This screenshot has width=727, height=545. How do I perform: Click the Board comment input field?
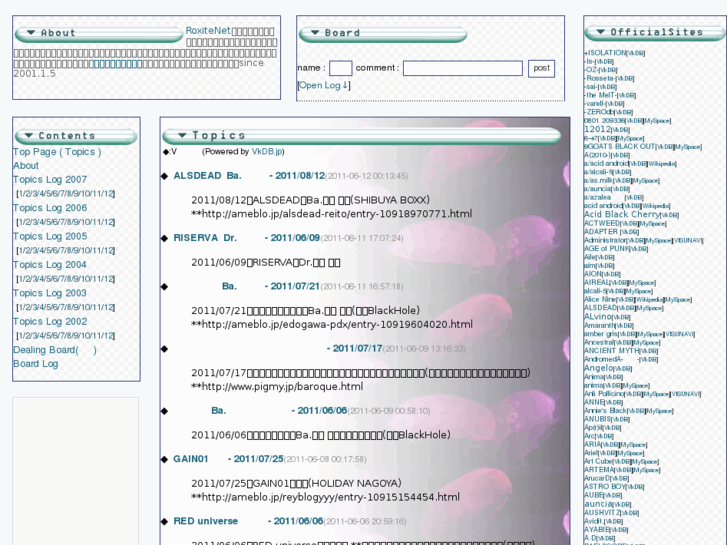click(x=463, y=68)
